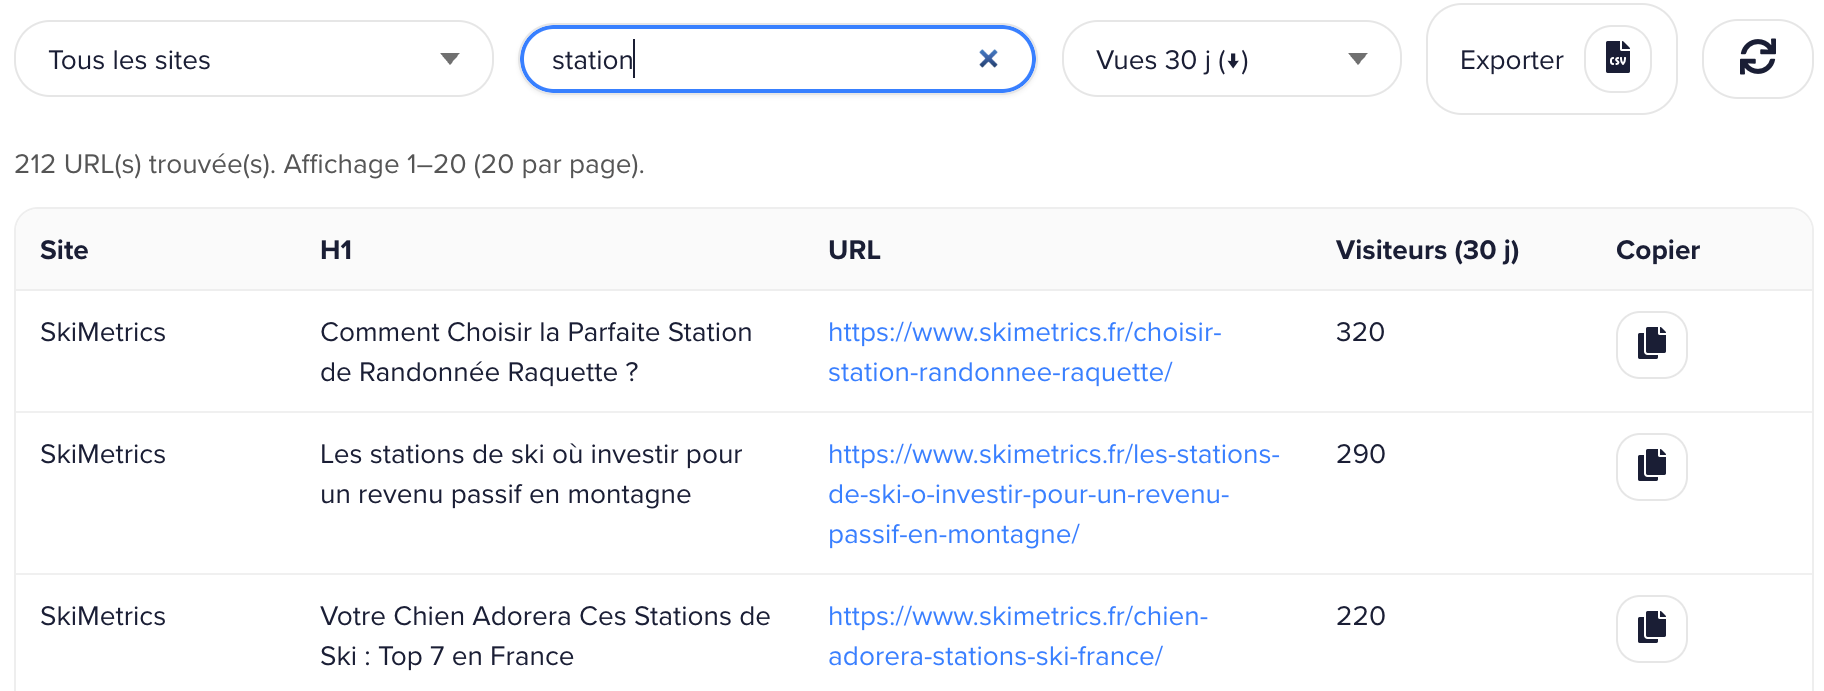Click the Copier column header

(1657, 250)
